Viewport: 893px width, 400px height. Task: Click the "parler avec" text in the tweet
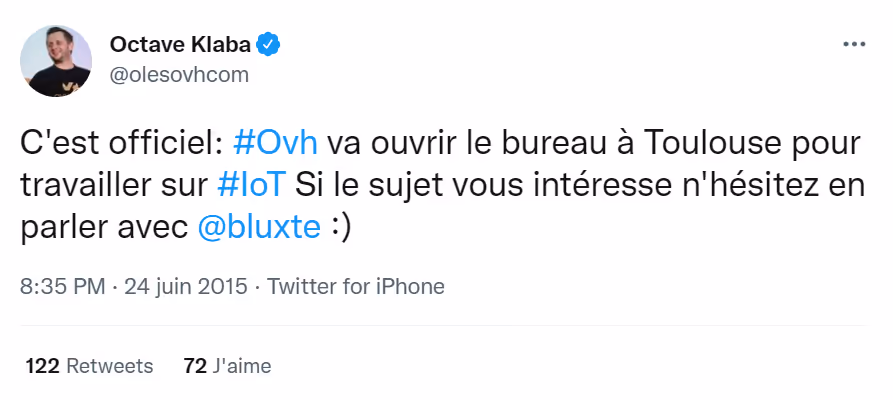pos(102,227)
